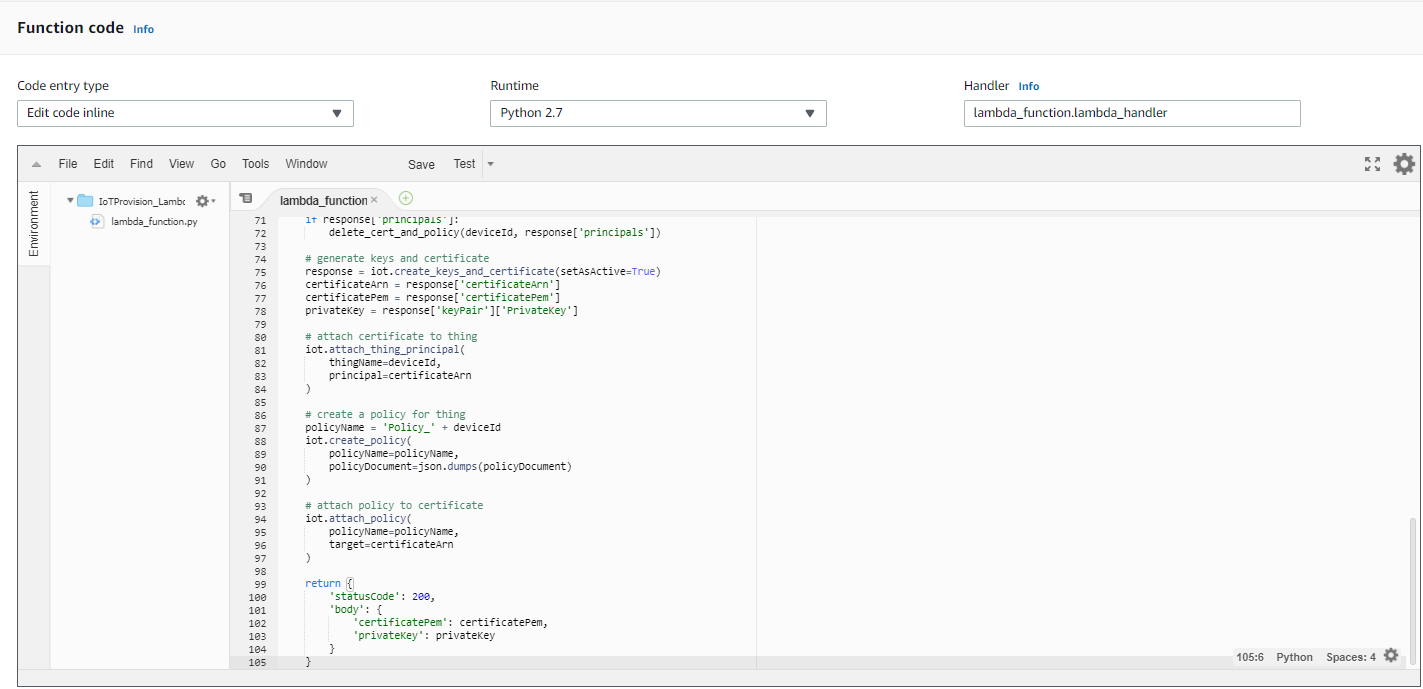This screenshot has height=689, width=1423.
Task: Open the Tools menu
Action: pyautogui.click(x=256, y=164)
